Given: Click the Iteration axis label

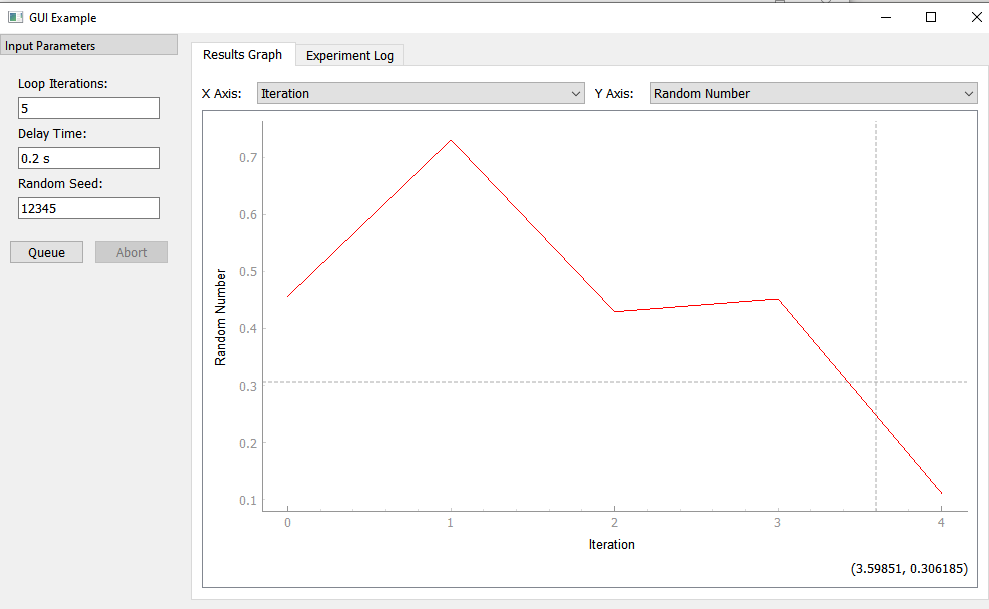Looking at the screenshot, I should [x=612, y=544].
